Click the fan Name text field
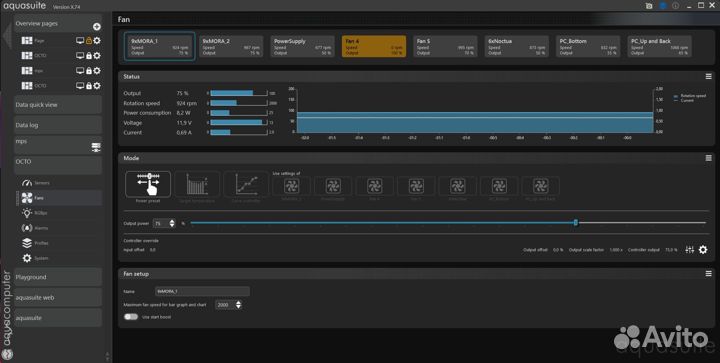720x363 pixels. [202, 291]
